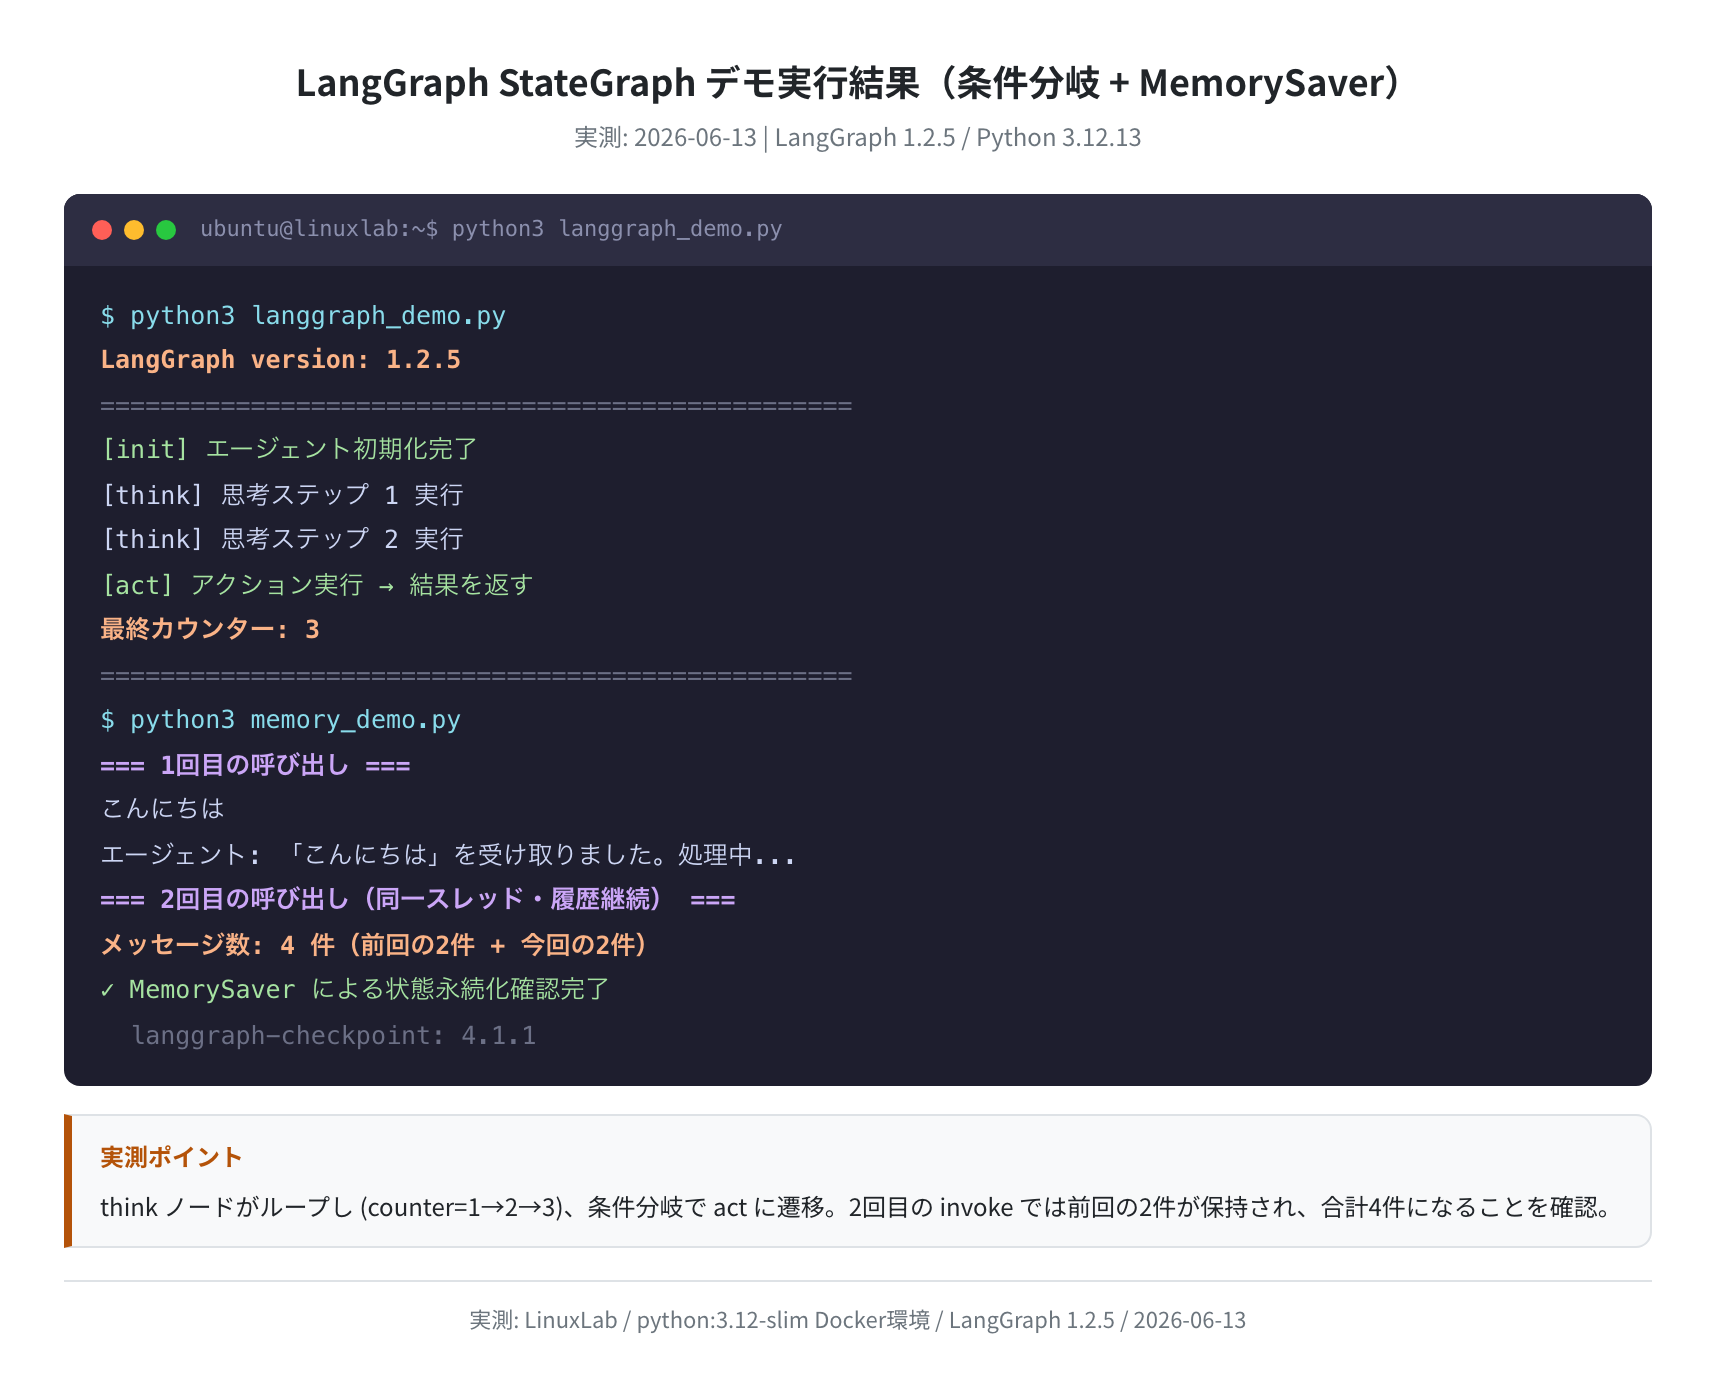Click the '[init] エージェント初期化完了' line
Screen dimensions: 1716x1376
pyautogui.click(x=289, y=449)
